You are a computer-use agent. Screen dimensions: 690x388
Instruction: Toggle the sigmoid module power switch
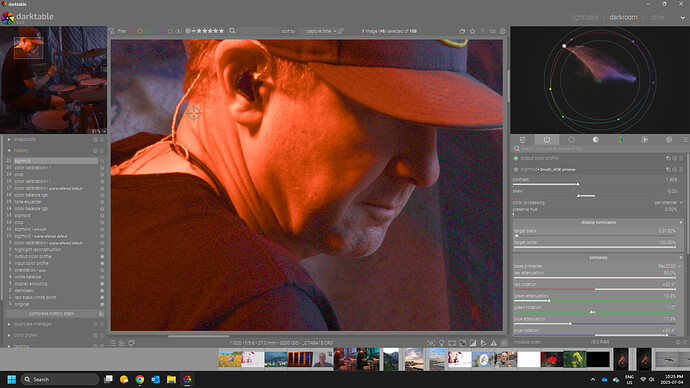click(x=516, y=169)
